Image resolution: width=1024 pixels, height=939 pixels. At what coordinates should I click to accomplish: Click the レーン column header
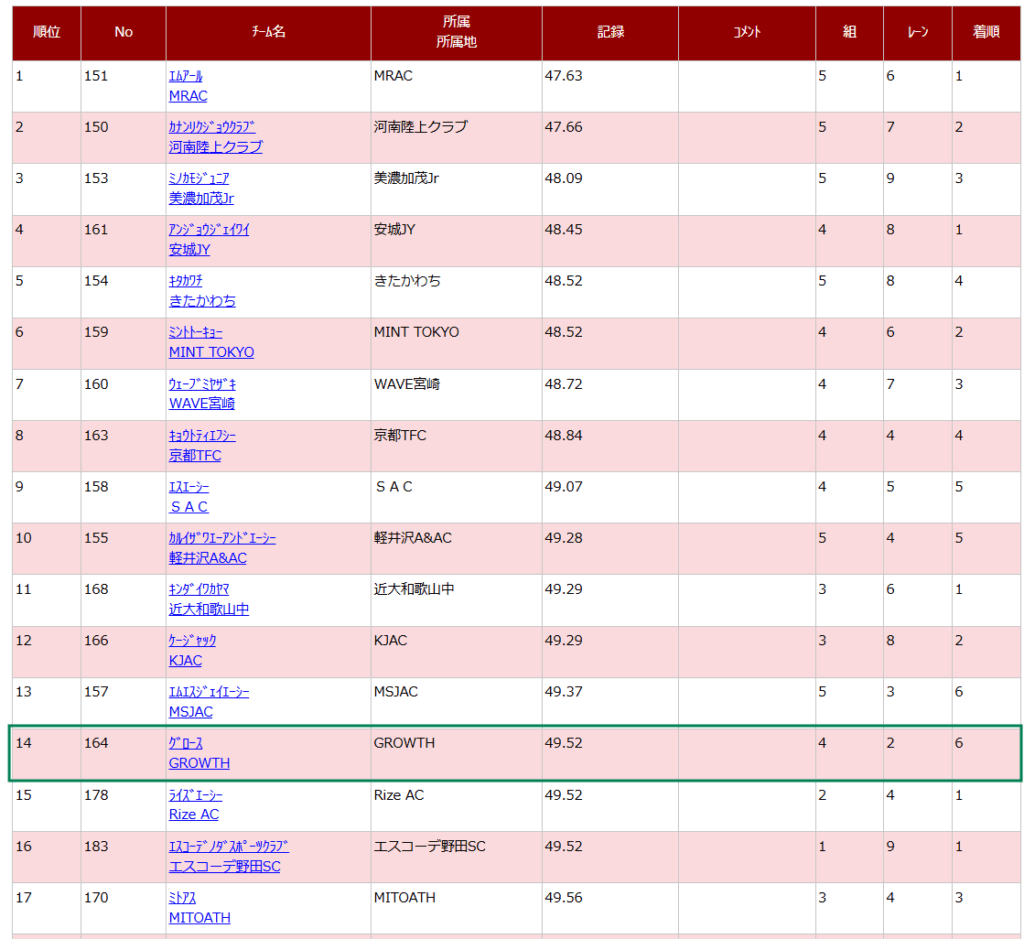[x=918, y=33]
